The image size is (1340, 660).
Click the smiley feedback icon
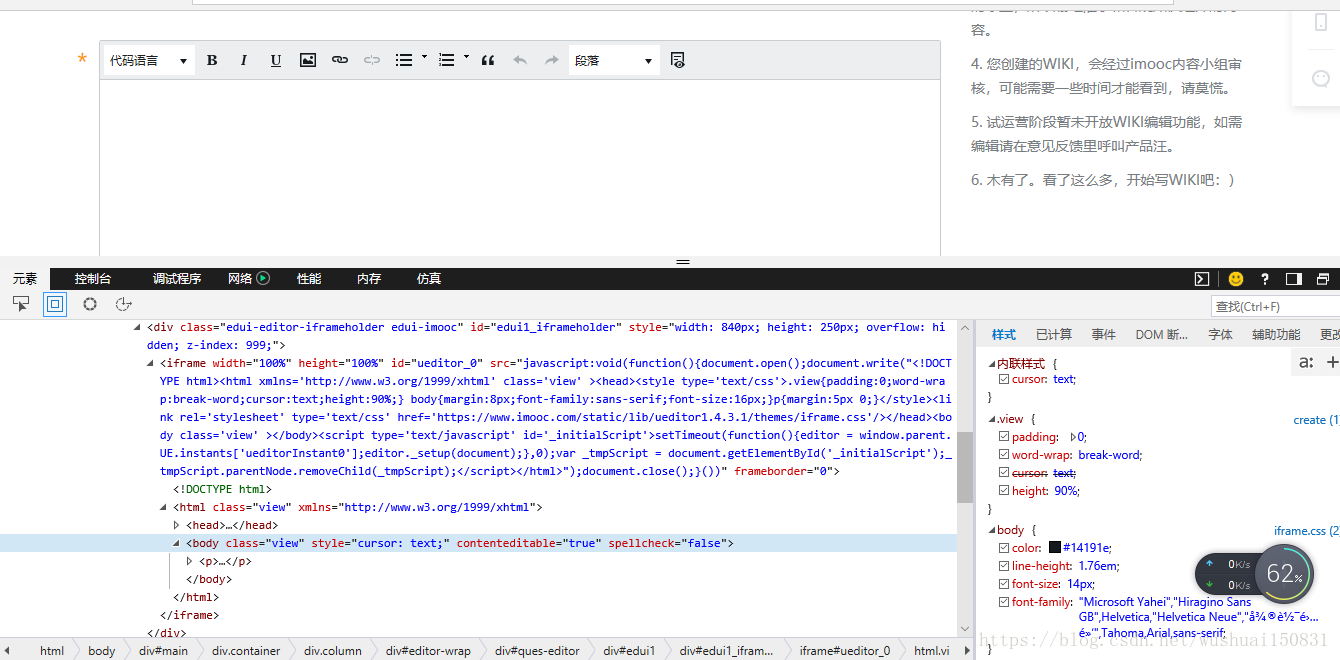click(x=1236, y=279)
